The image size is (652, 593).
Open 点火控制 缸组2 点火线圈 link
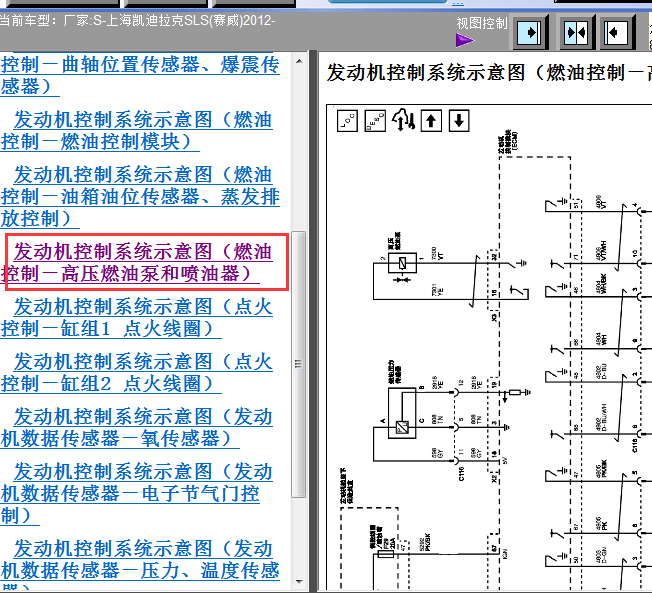click(140, 372)
